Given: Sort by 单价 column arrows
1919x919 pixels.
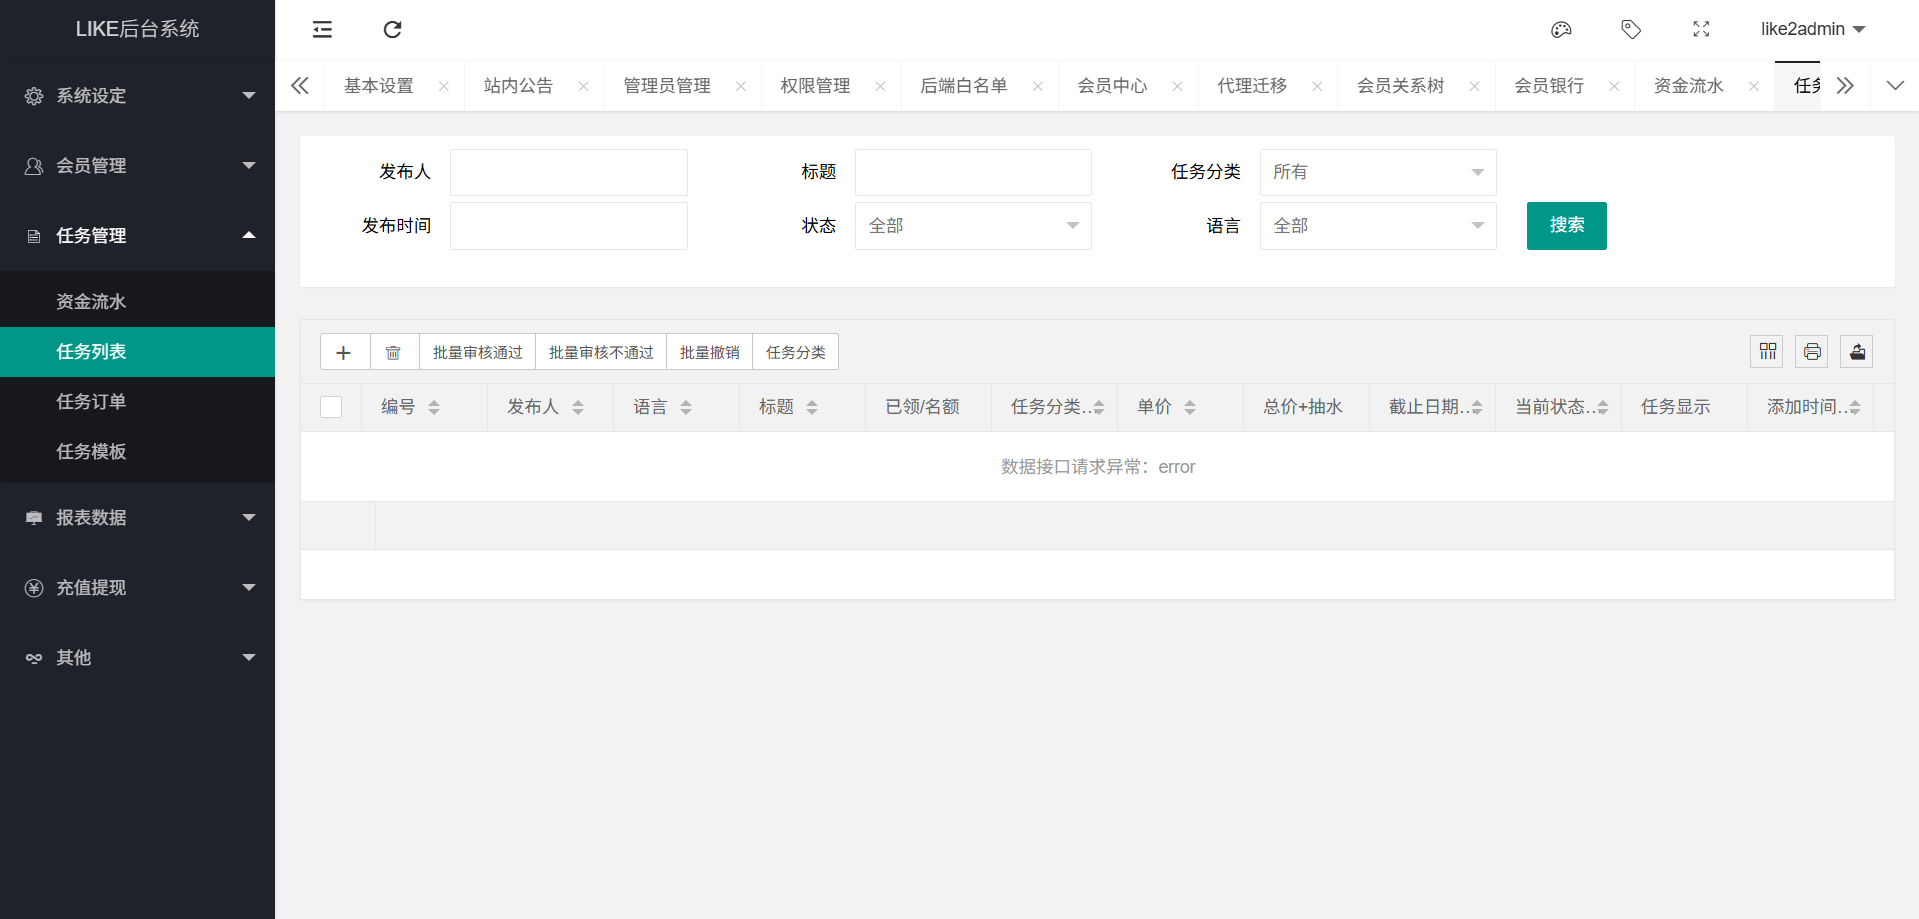Looking at the screenshot, I should pyautogui.click(x=1190, y=407).
